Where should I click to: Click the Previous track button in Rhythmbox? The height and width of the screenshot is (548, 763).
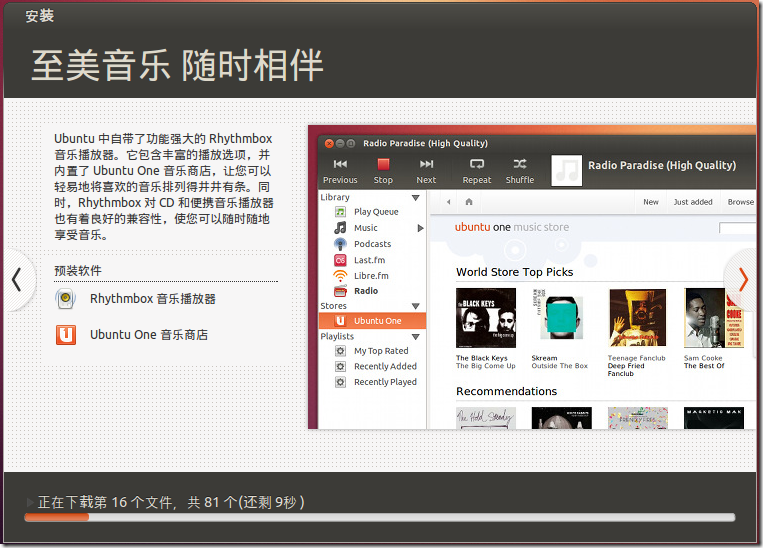340,171
